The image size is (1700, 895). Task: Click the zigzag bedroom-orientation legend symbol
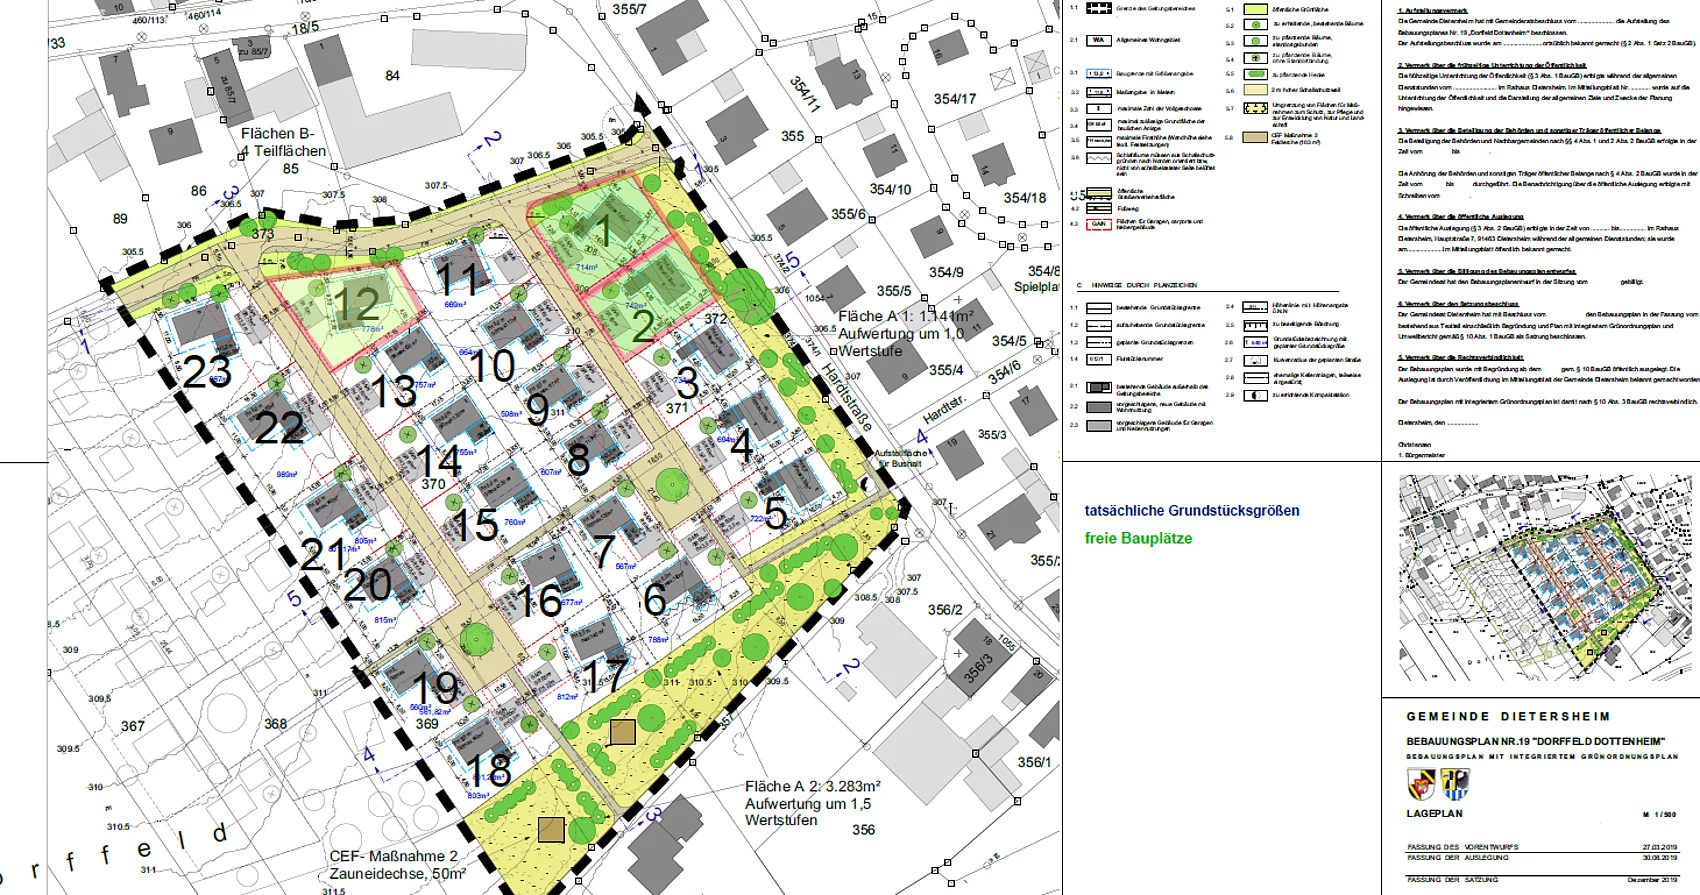1099,158
